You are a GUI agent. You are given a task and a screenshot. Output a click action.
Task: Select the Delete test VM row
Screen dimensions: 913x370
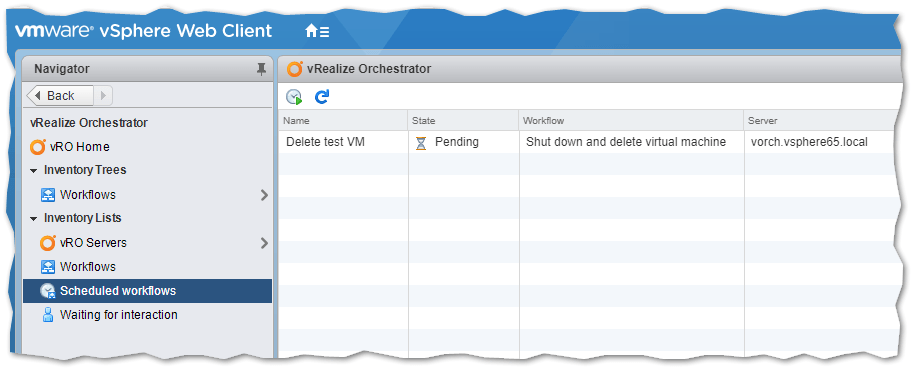[587, 142]
